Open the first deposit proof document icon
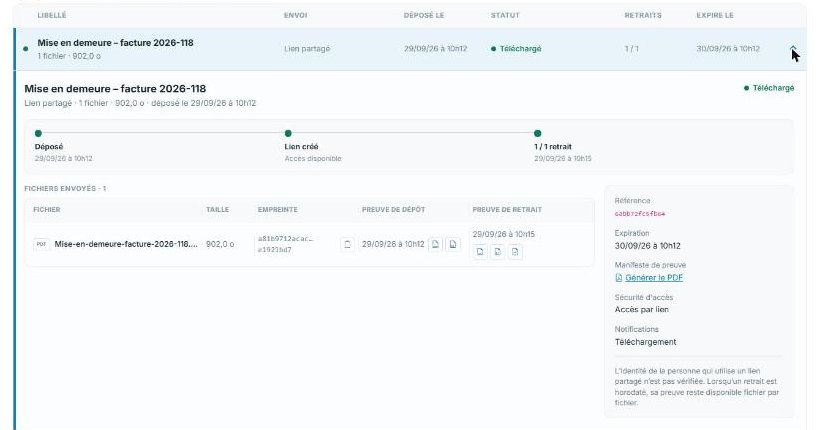The image size is (820, 430). click(435, 244)
